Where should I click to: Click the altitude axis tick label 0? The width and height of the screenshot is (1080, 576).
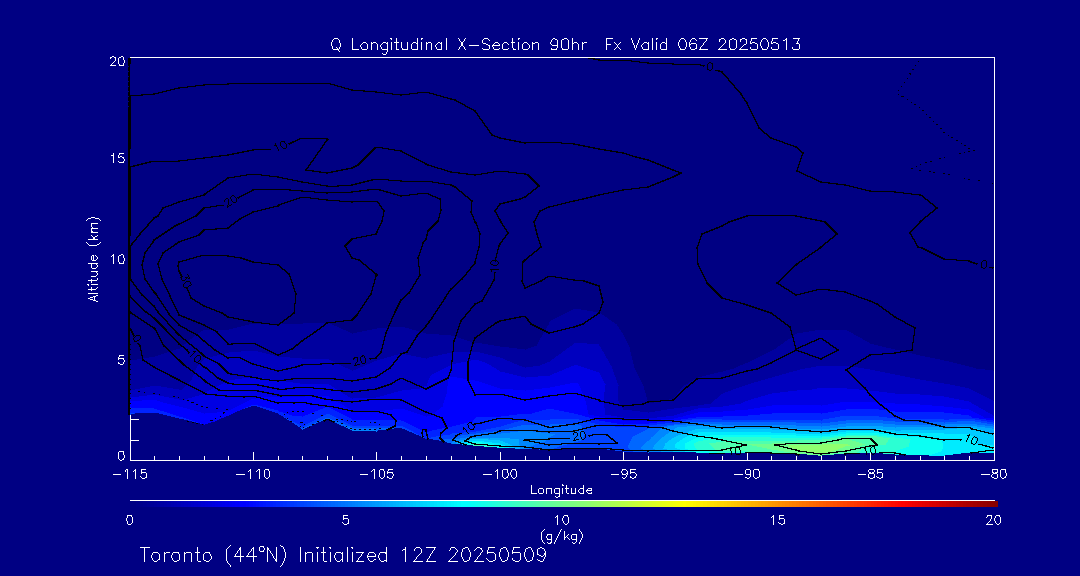pyautogui.click(x=121, y=455)
